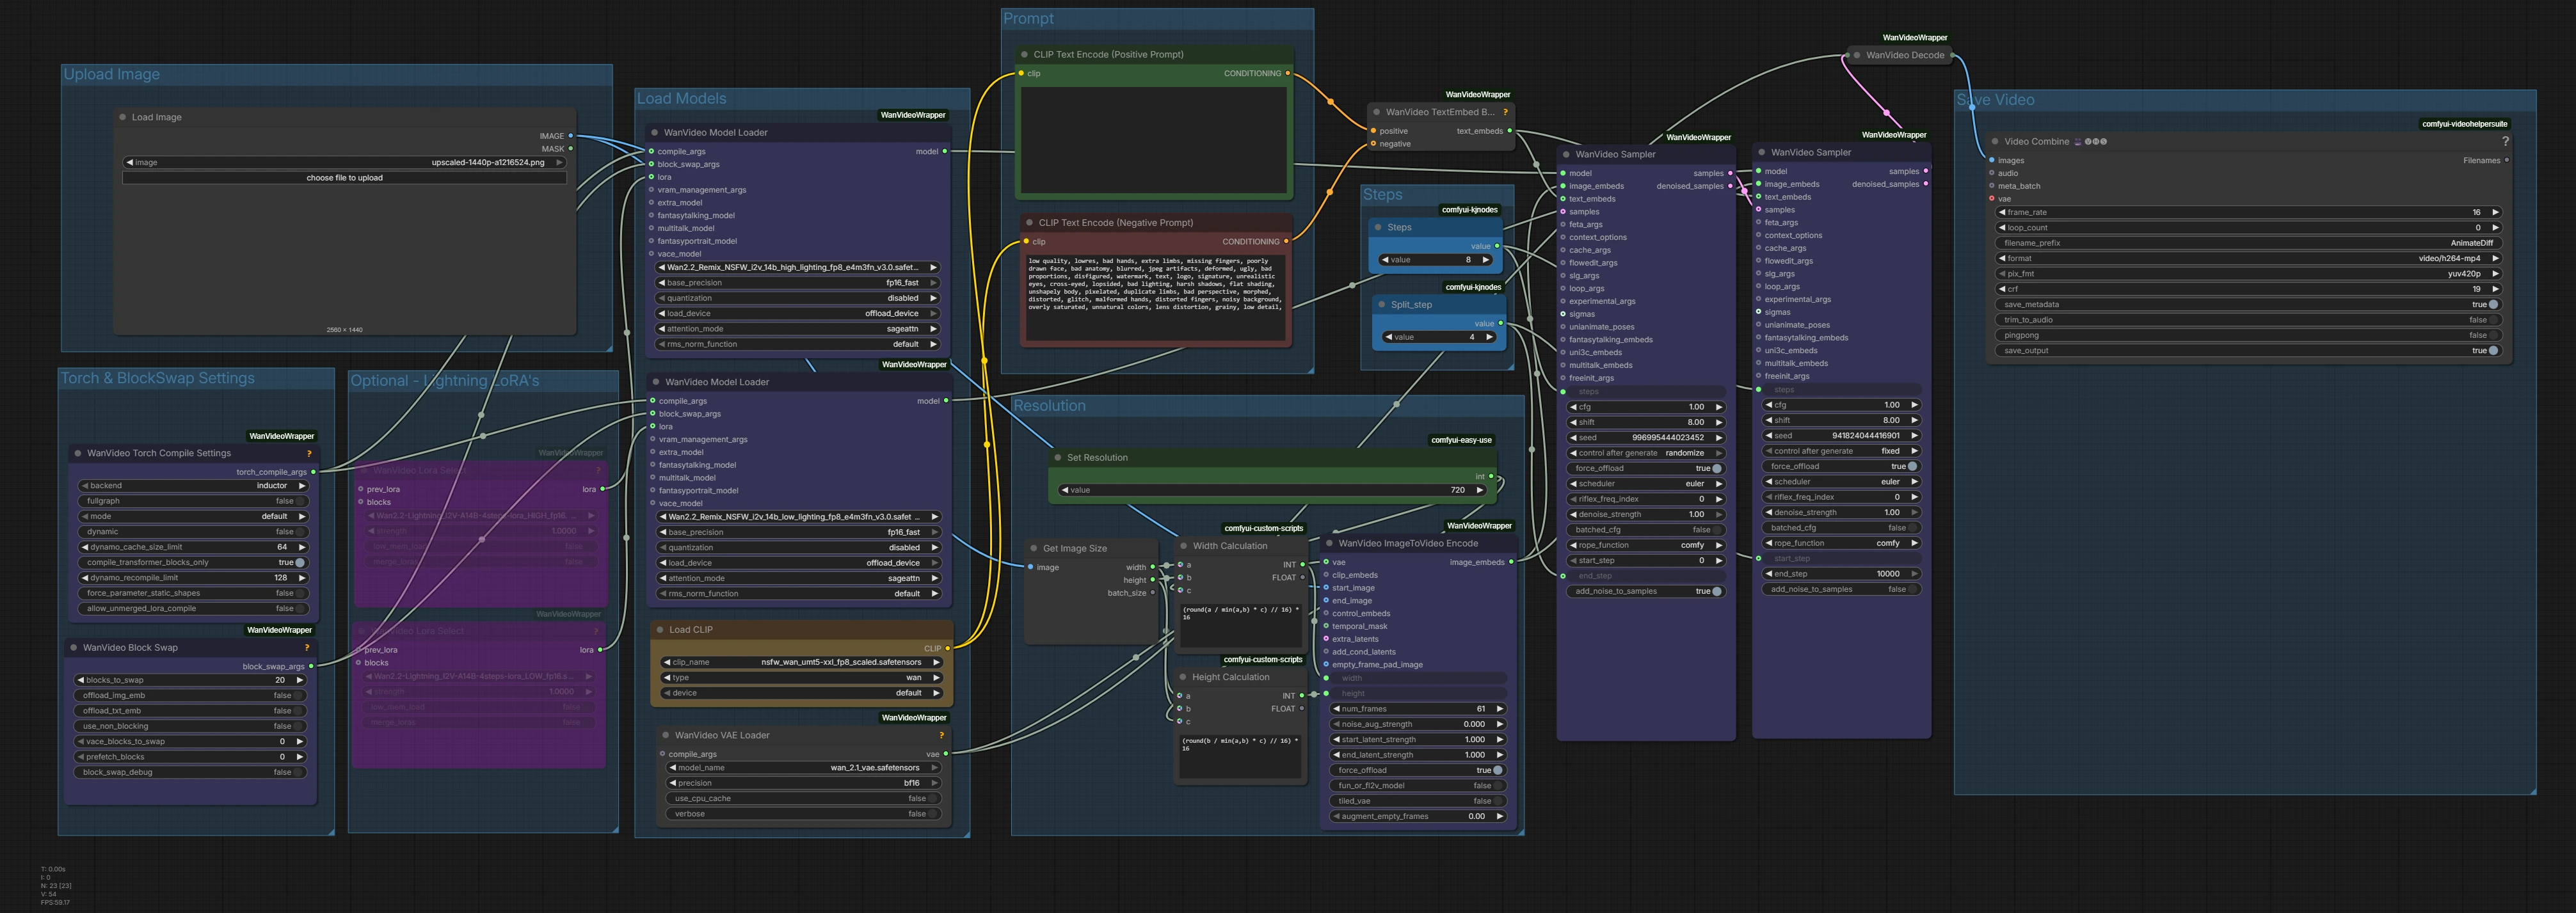Click the WanVideo VAE Loader help icon
This screenshot has height=913, width=2576.
tap(941, 735)
